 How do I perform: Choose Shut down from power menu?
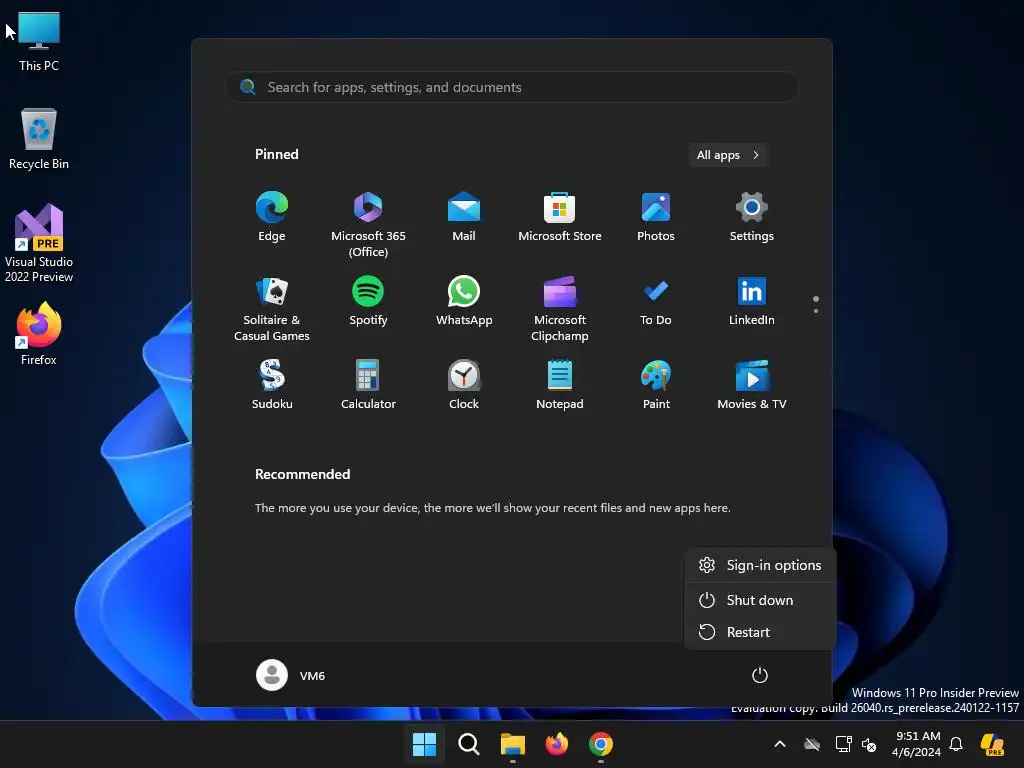point(760,600)
